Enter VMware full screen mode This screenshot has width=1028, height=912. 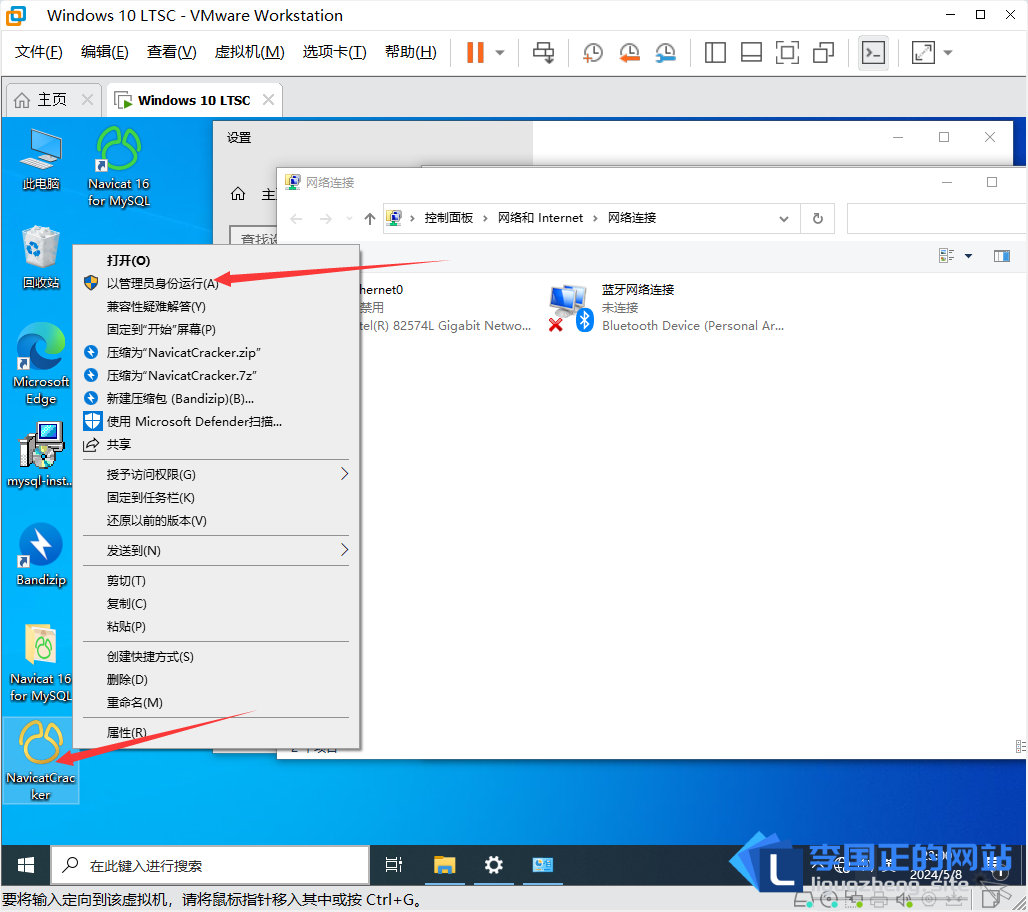pyautogui.click(x=787, y=52)
